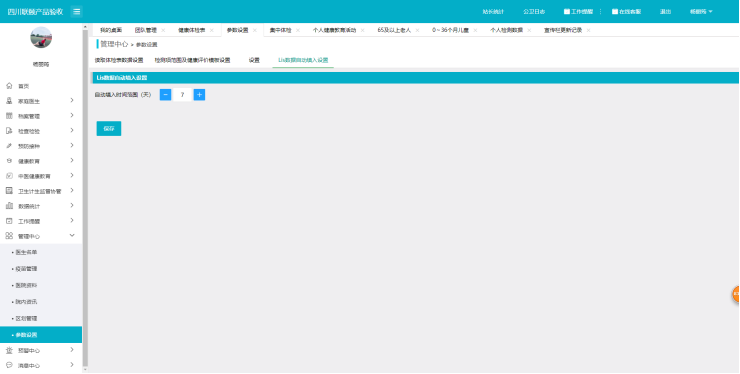Select the 消息中心 chat bubble icon

pyautogui.click(x=9, y=365)
